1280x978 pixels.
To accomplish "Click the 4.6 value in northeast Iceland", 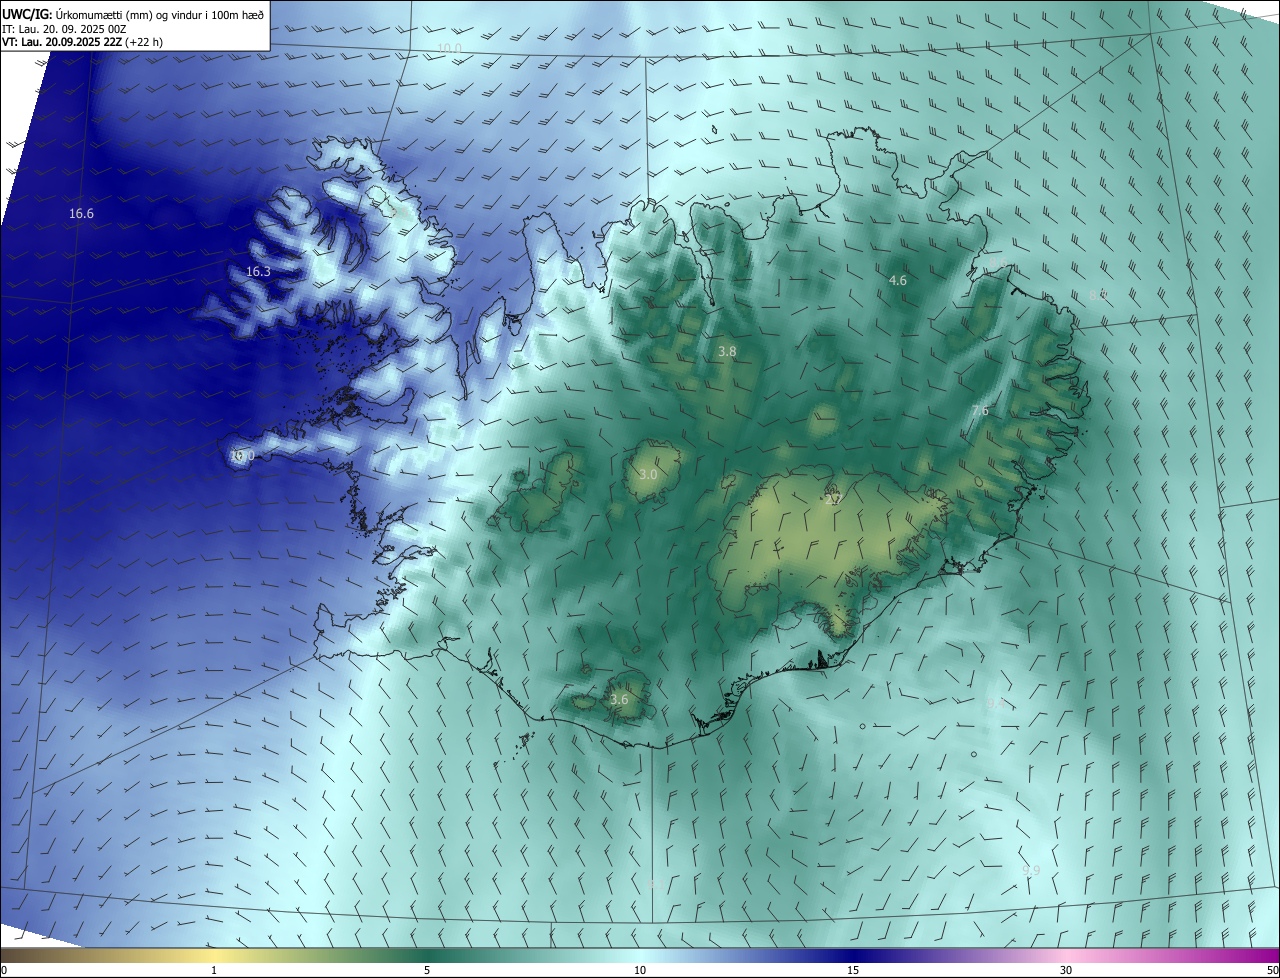I will coord(898,281).
